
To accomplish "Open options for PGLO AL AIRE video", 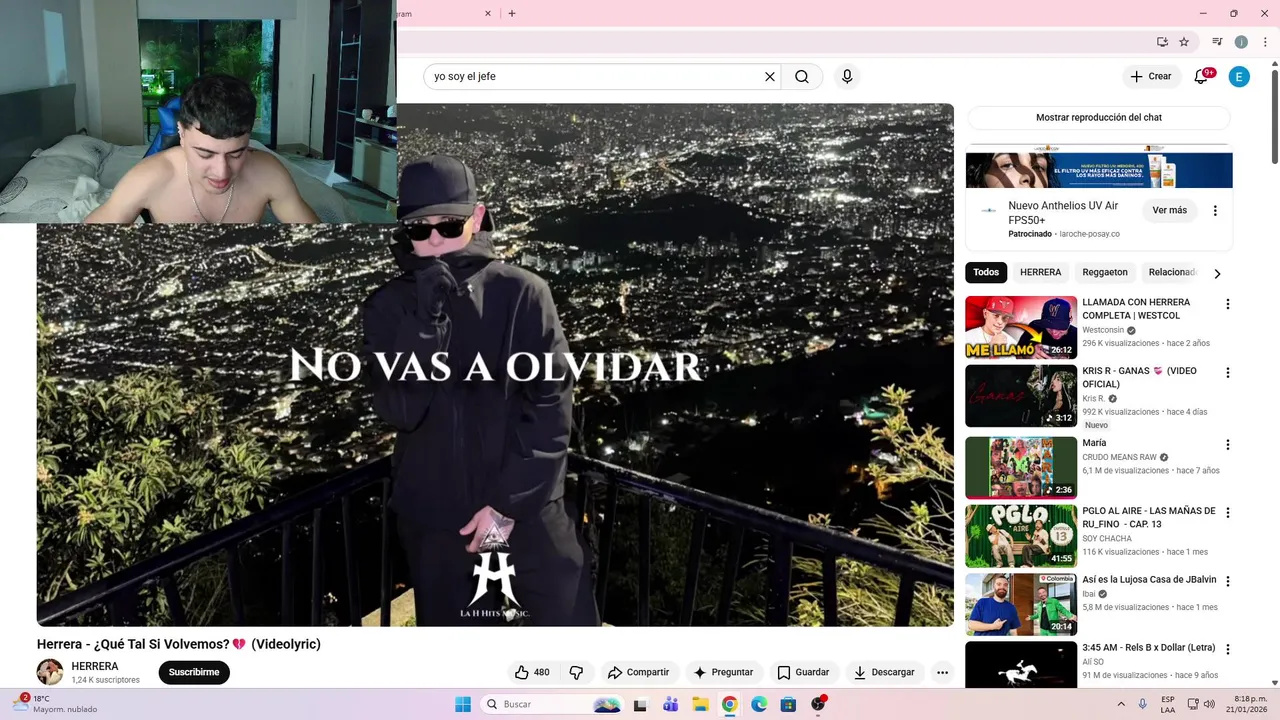I will click(x=1228, y=513).
